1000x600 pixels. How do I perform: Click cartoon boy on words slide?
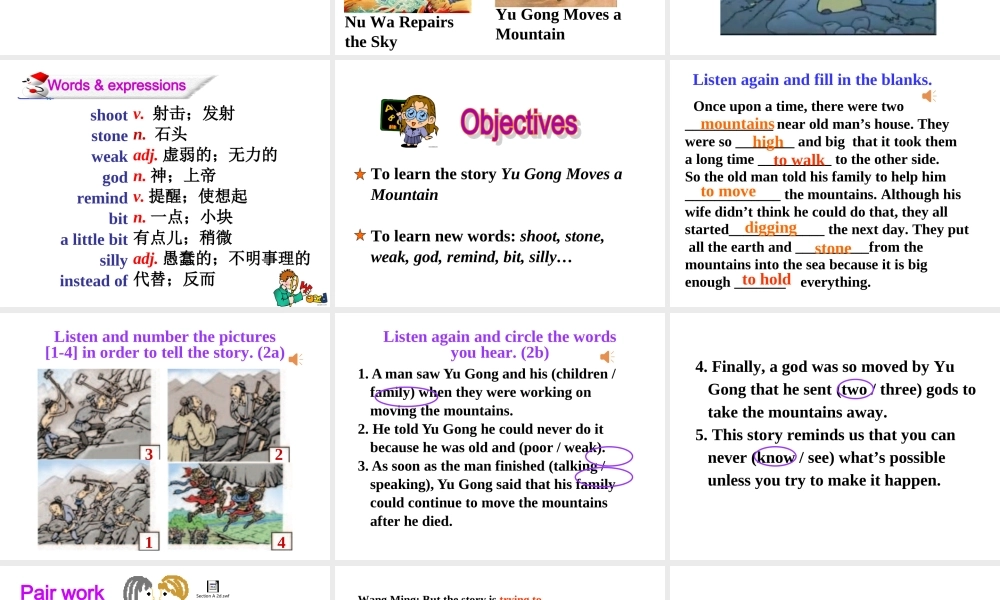coord(300,288)
